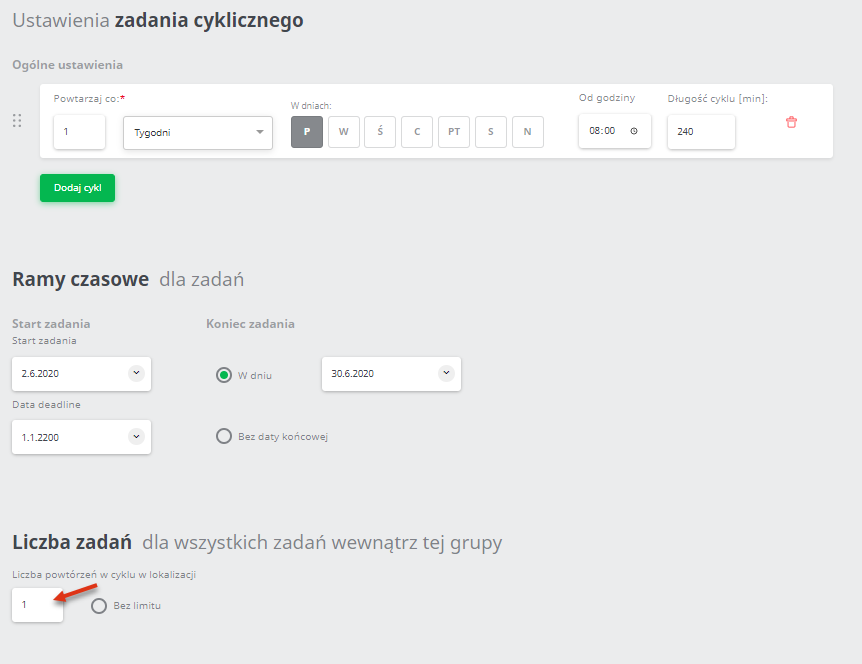Select the 'W dniu' radio option
This screenshot has height=664, width=862.
tap(224, 375)
